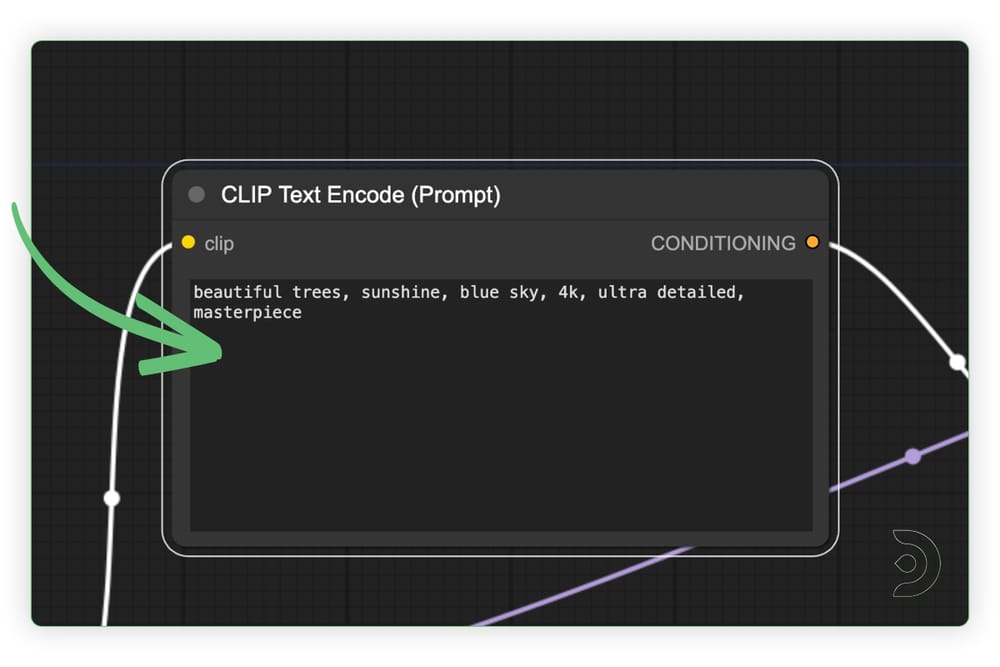The width and height of the screenshot is (1000, 667).
Task: Select the white midpoint dot on left wire
Action: [112, 498]
